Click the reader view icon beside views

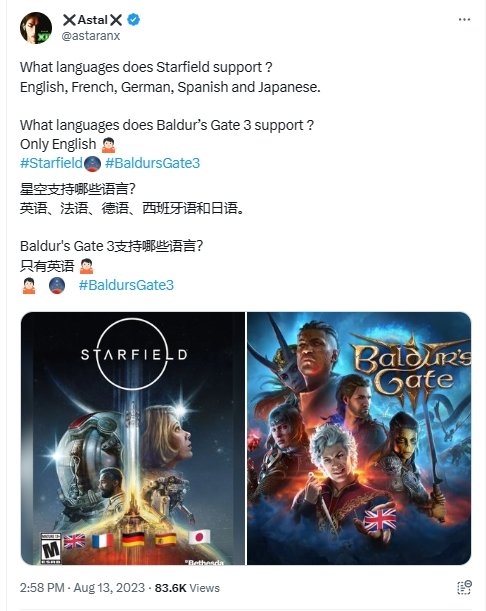[464, 587]
